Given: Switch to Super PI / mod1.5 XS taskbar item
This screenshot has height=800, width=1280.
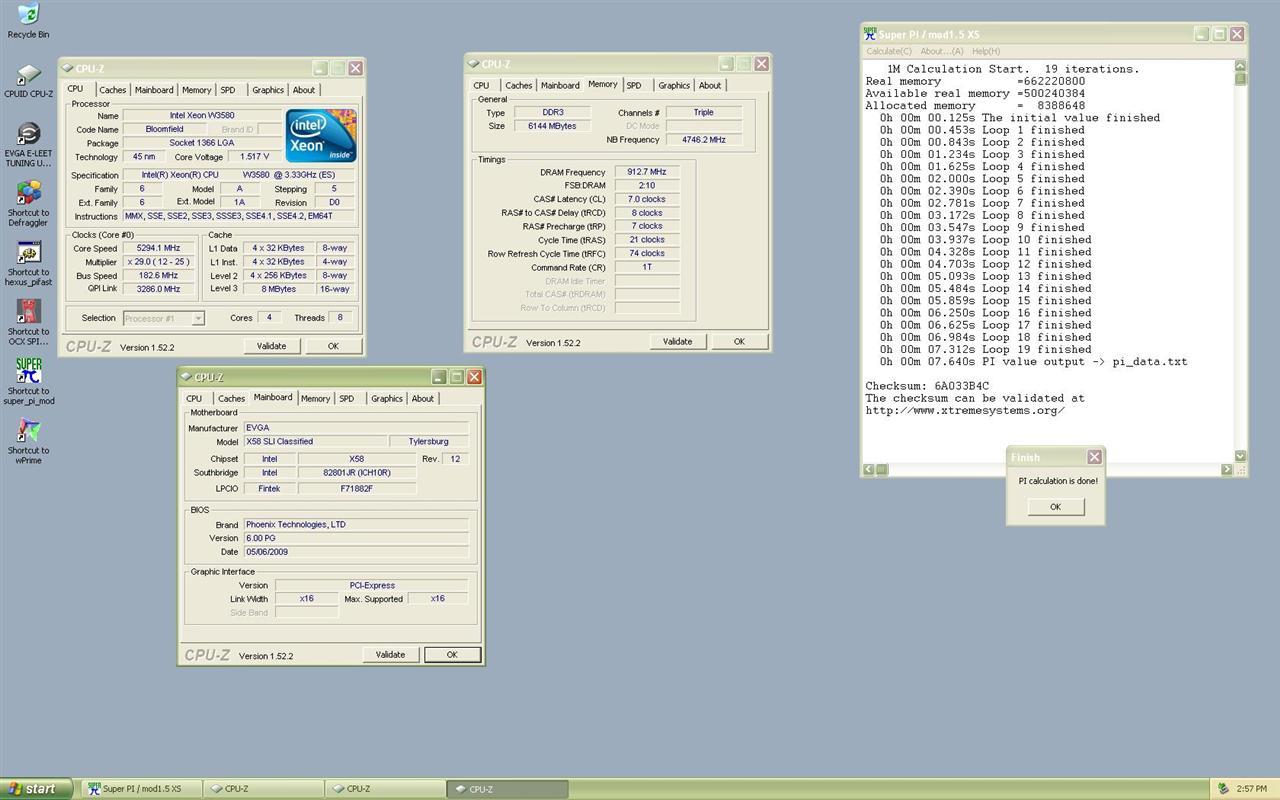Looking at the screenshot, I should pos(141,789).
